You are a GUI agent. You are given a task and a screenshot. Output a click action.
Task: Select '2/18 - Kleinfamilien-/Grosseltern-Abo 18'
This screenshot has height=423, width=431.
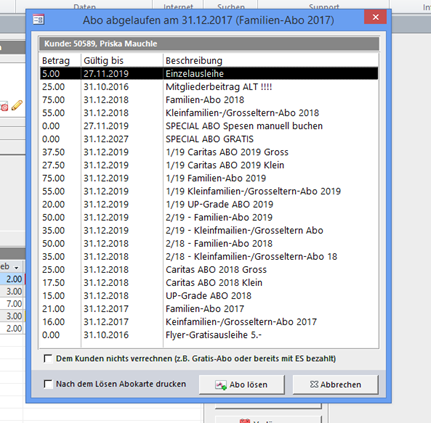(x=209, y=257)
